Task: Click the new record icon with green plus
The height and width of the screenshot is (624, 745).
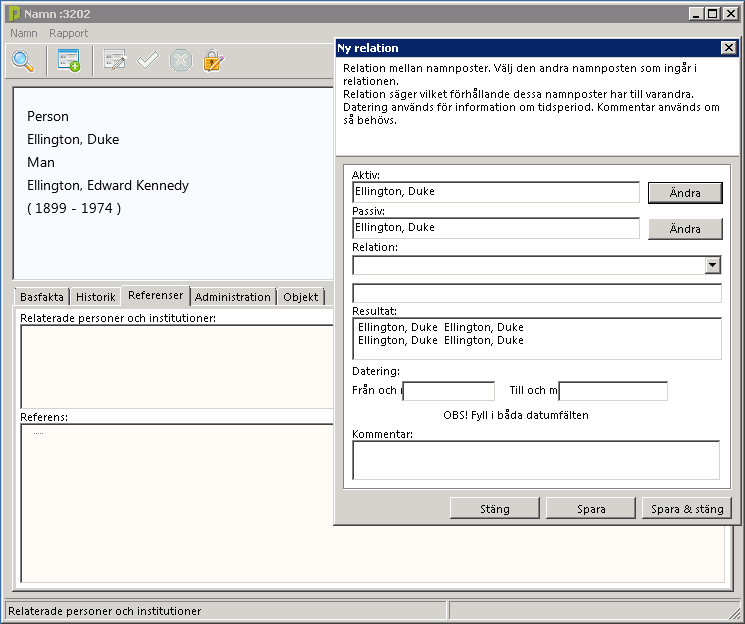Action: click(68, 60)
